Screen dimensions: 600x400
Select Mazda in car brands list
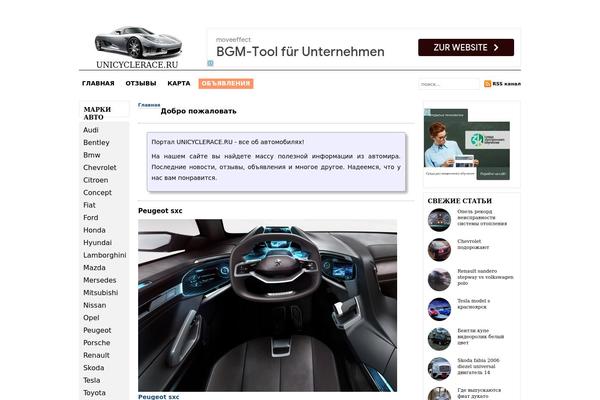(x=94, y=268)
